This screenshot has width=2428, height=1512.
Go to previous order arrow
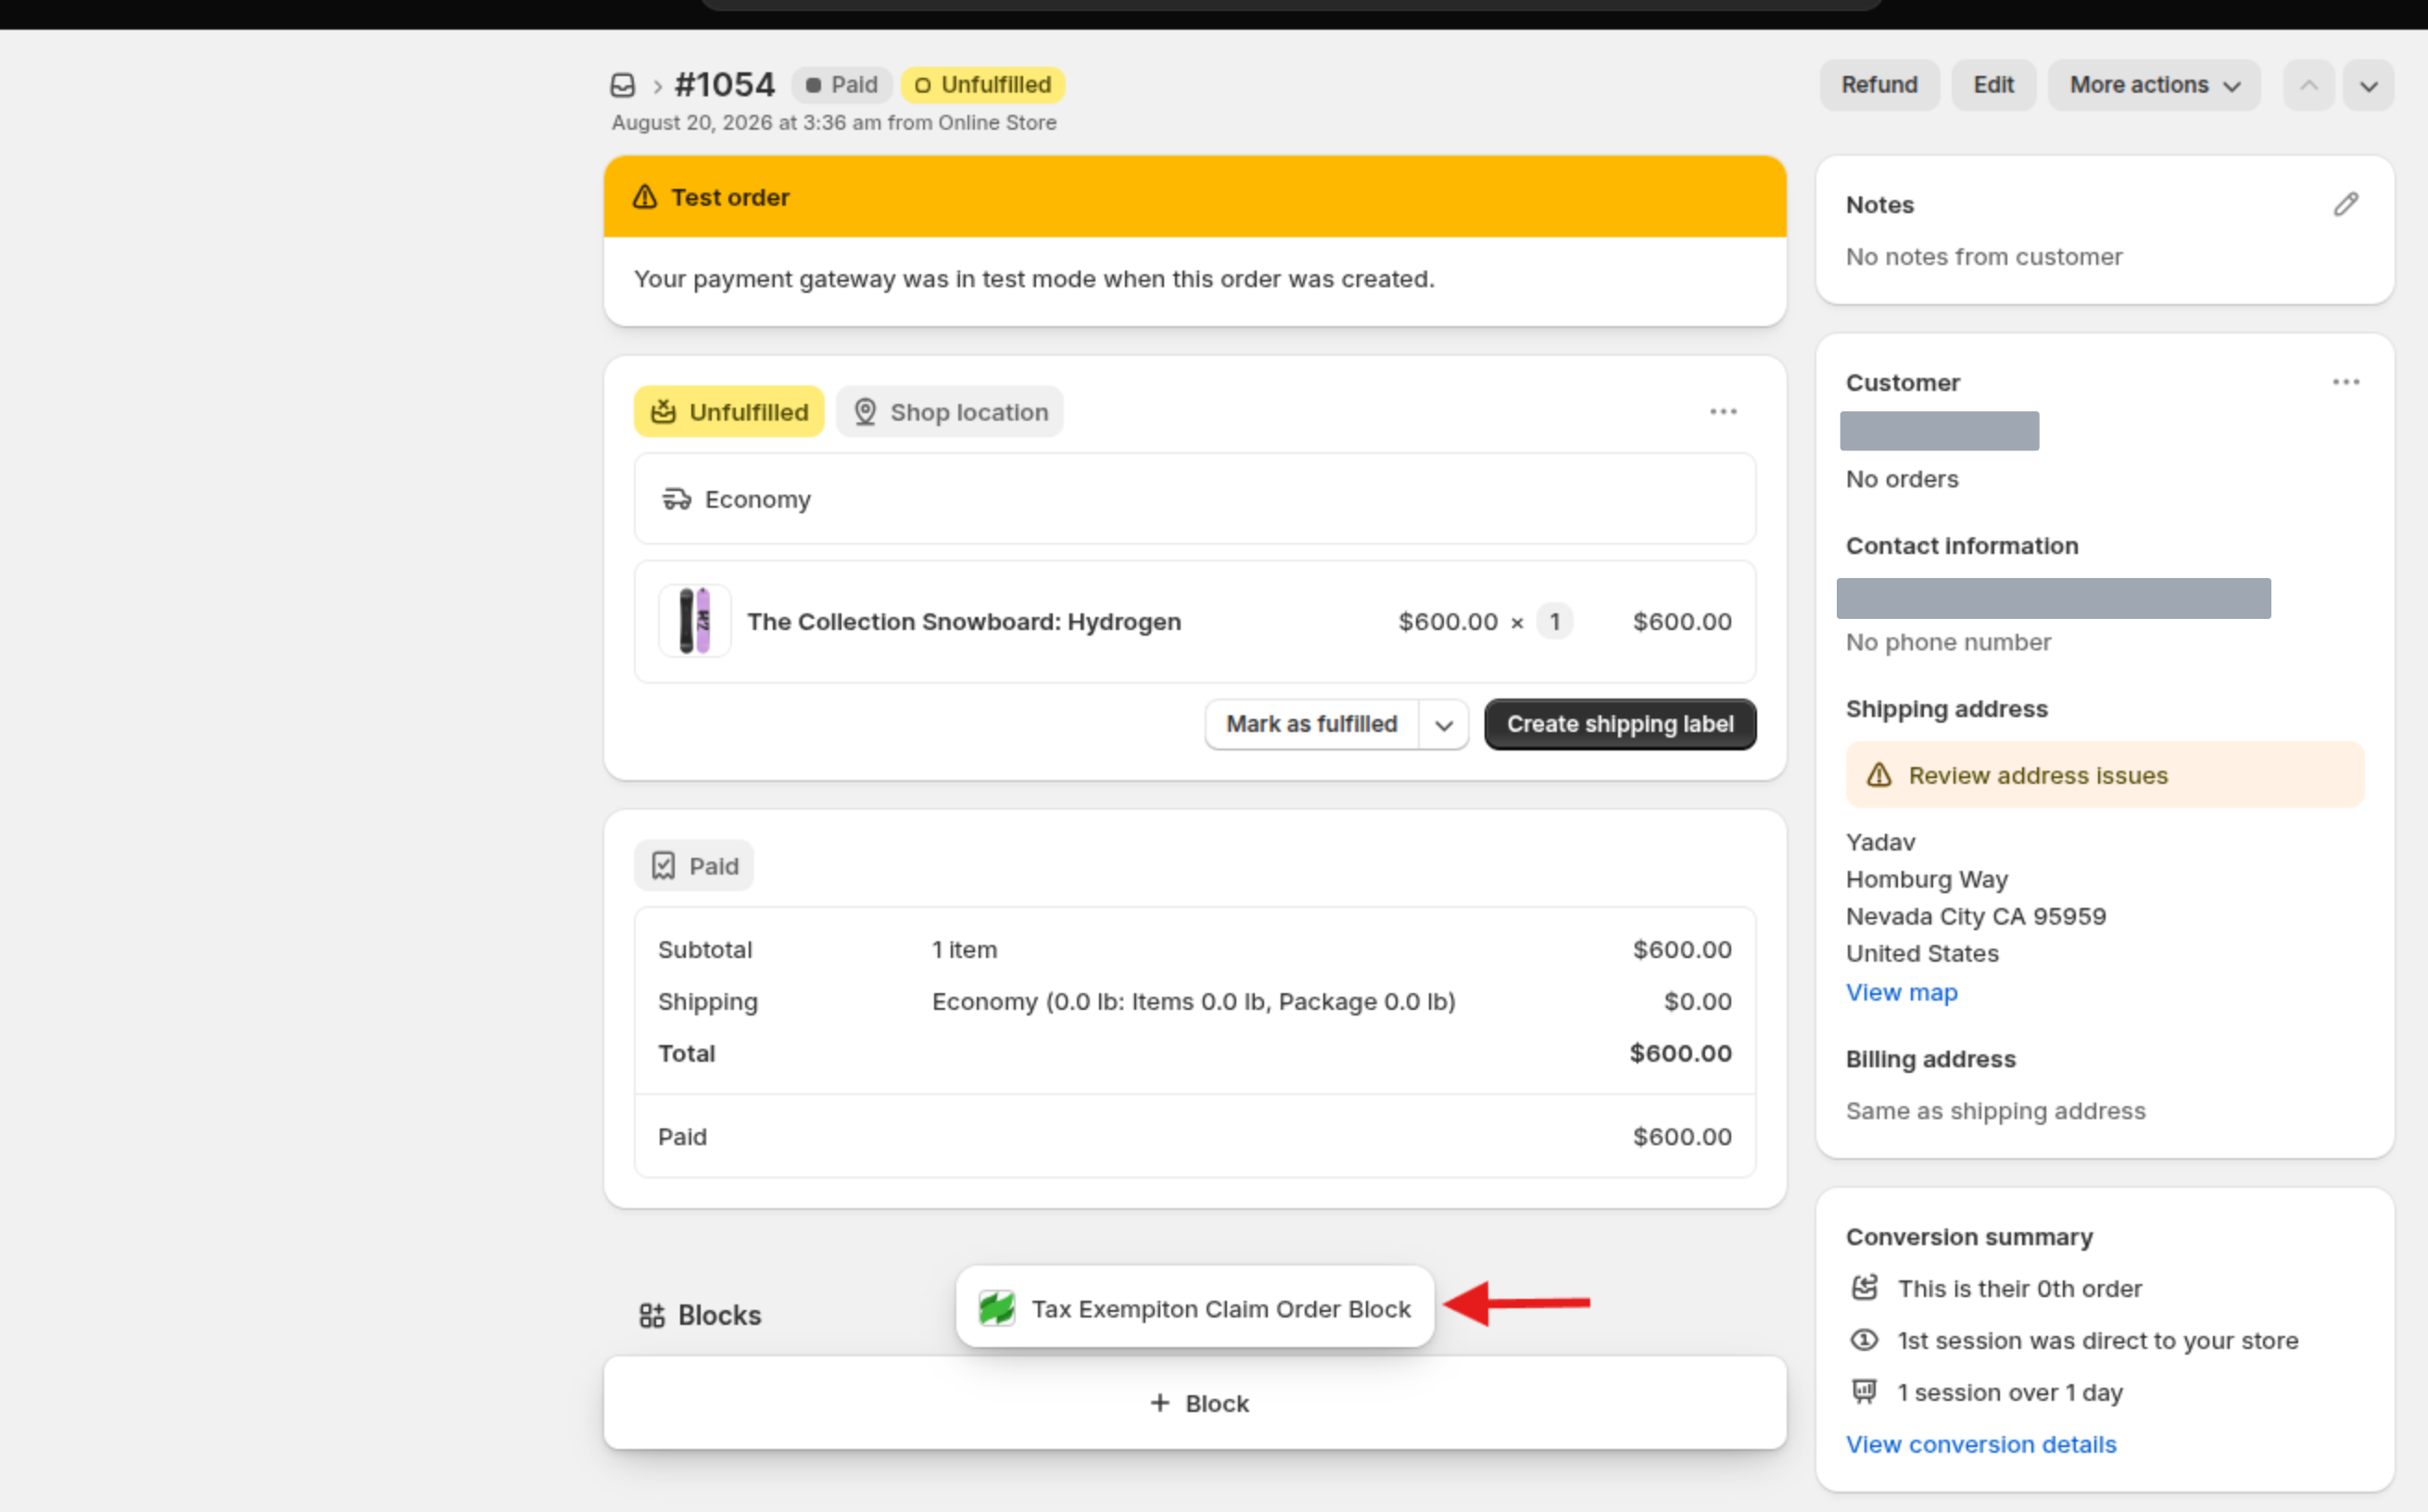coord(2309,85)
